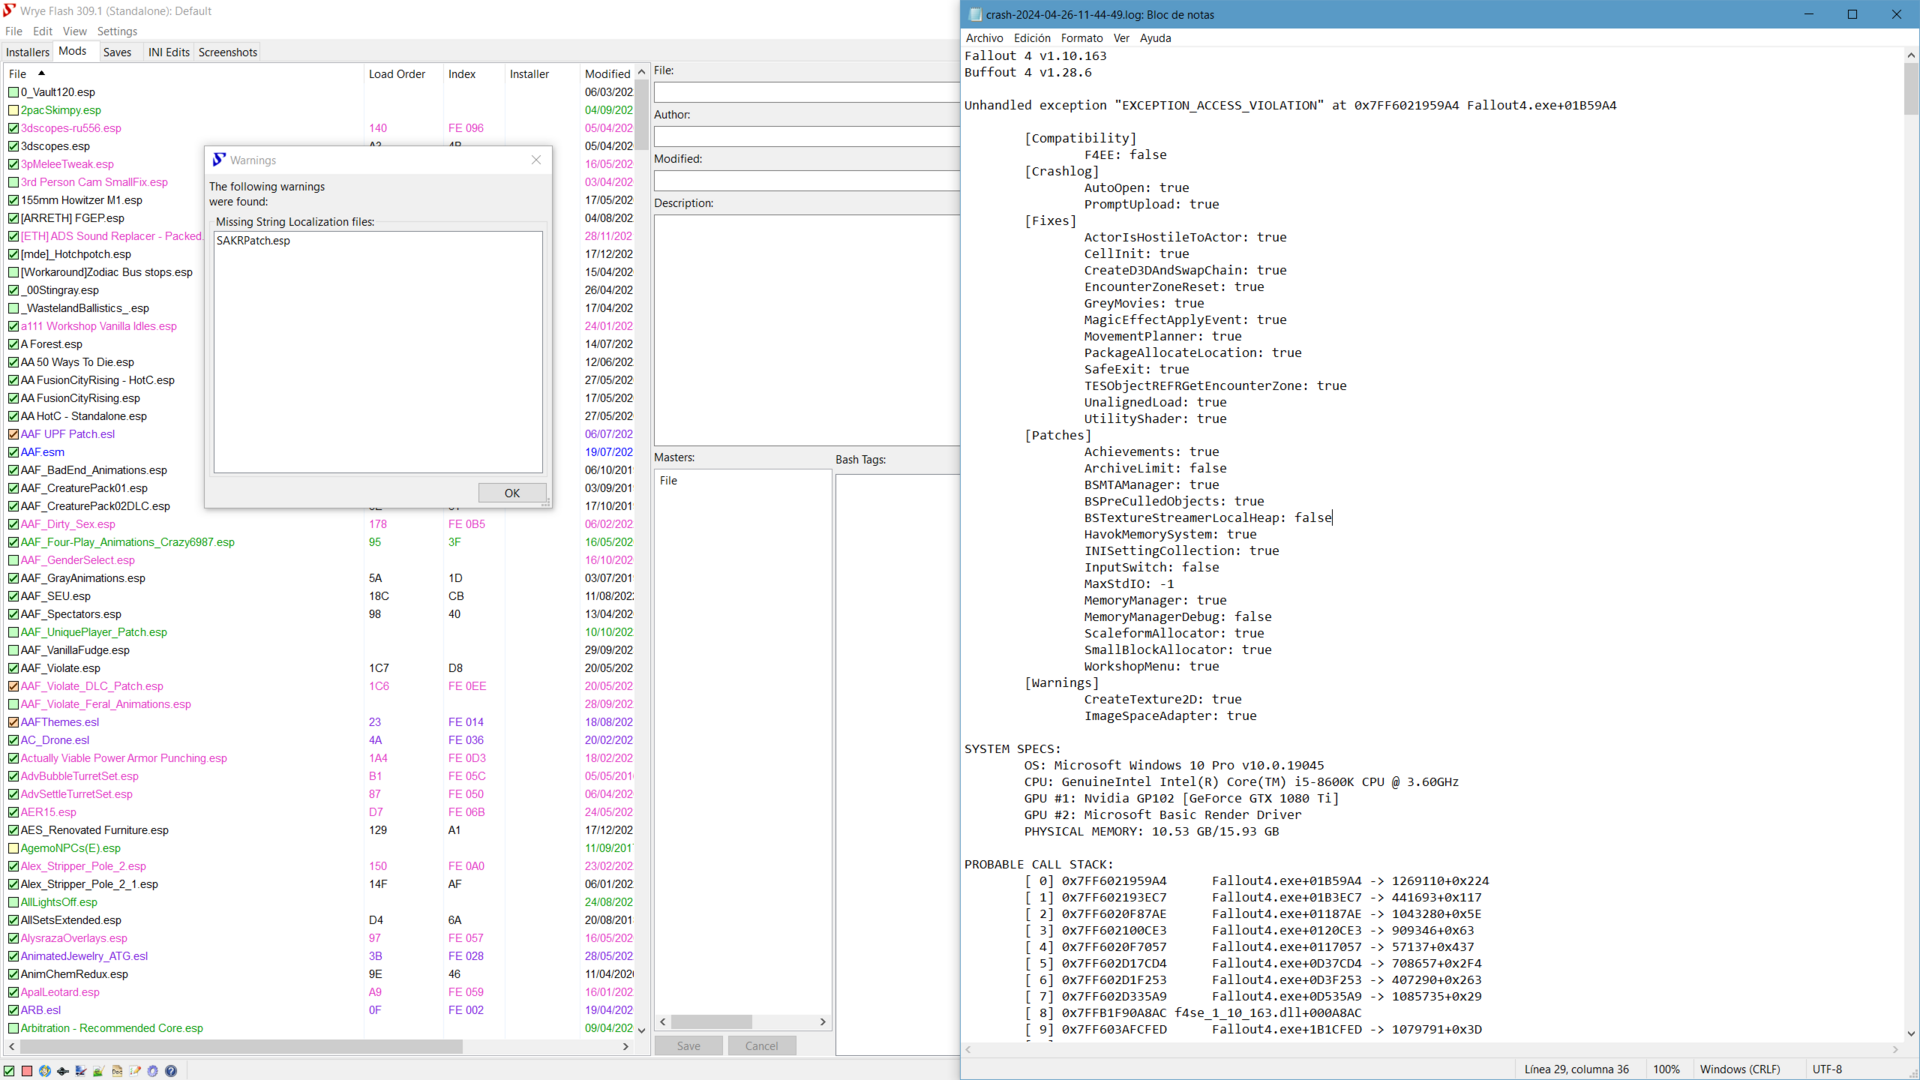
Task: Click the black launcher icon in the status bar
Action: point(63,1071)
